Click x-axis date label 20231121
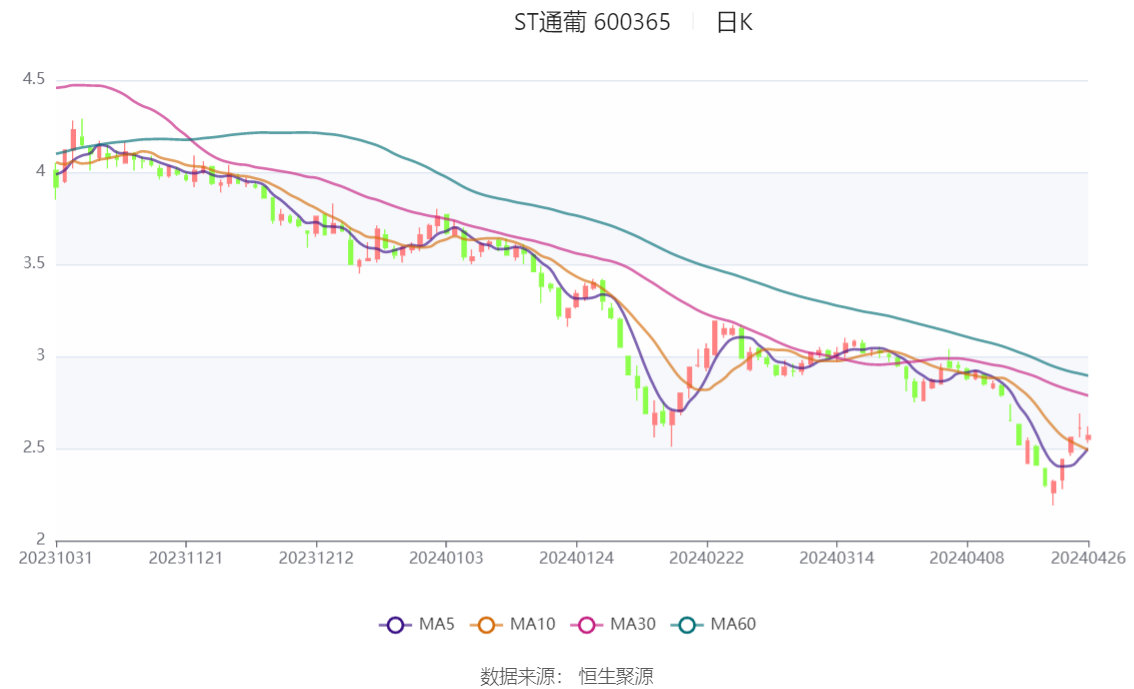 tap(186, 558)
